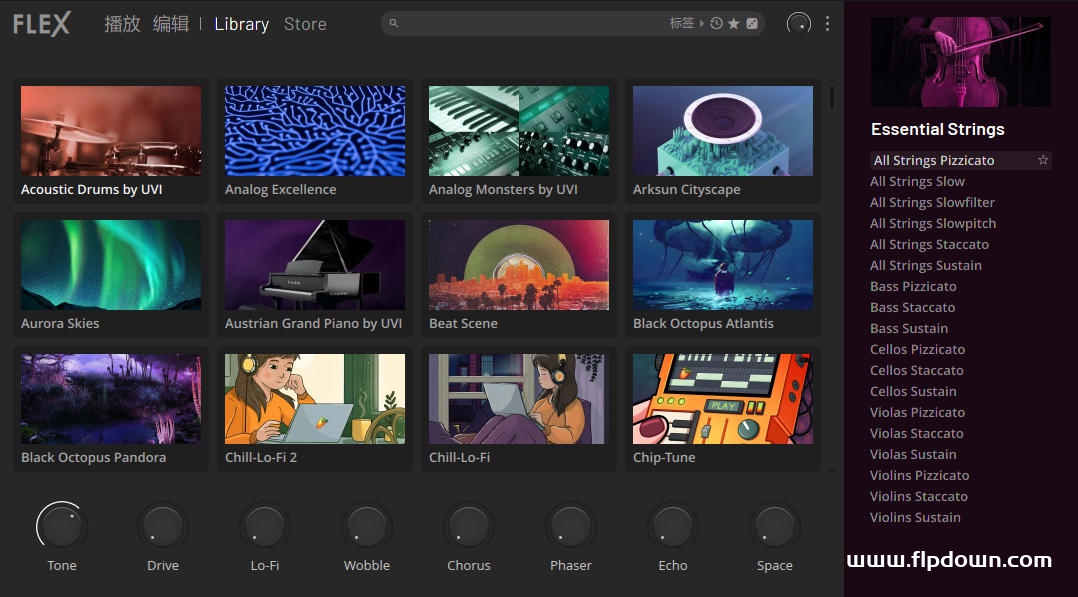Select the Violins Sustain preset

click(x=915, y=517)
